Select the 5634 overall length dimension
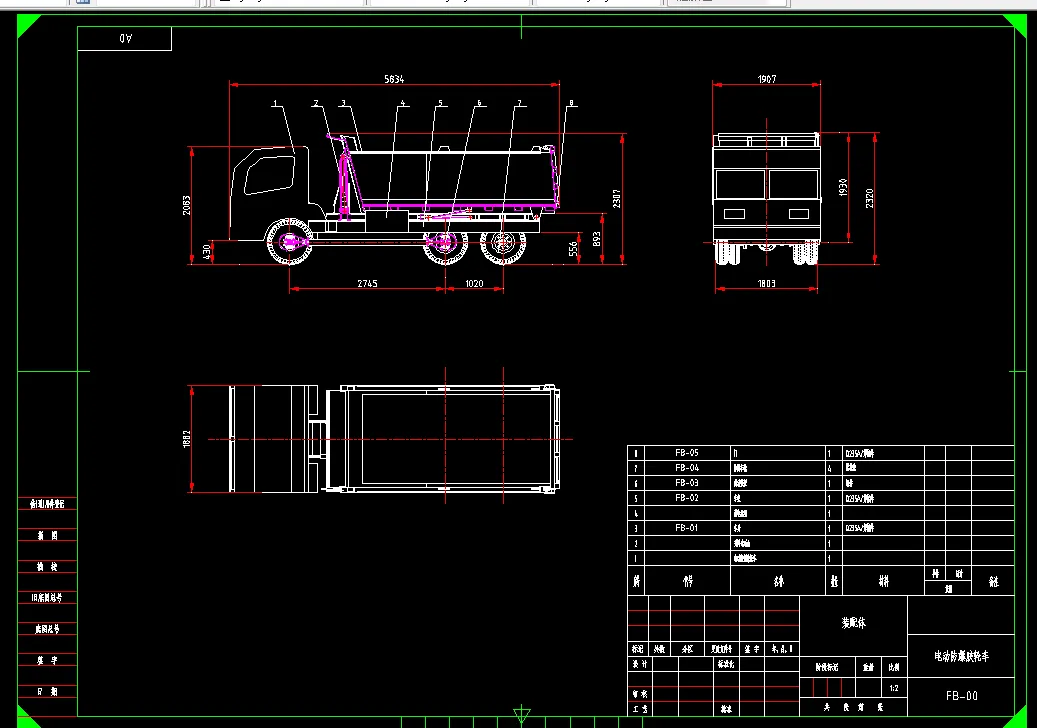 [394, 79]
